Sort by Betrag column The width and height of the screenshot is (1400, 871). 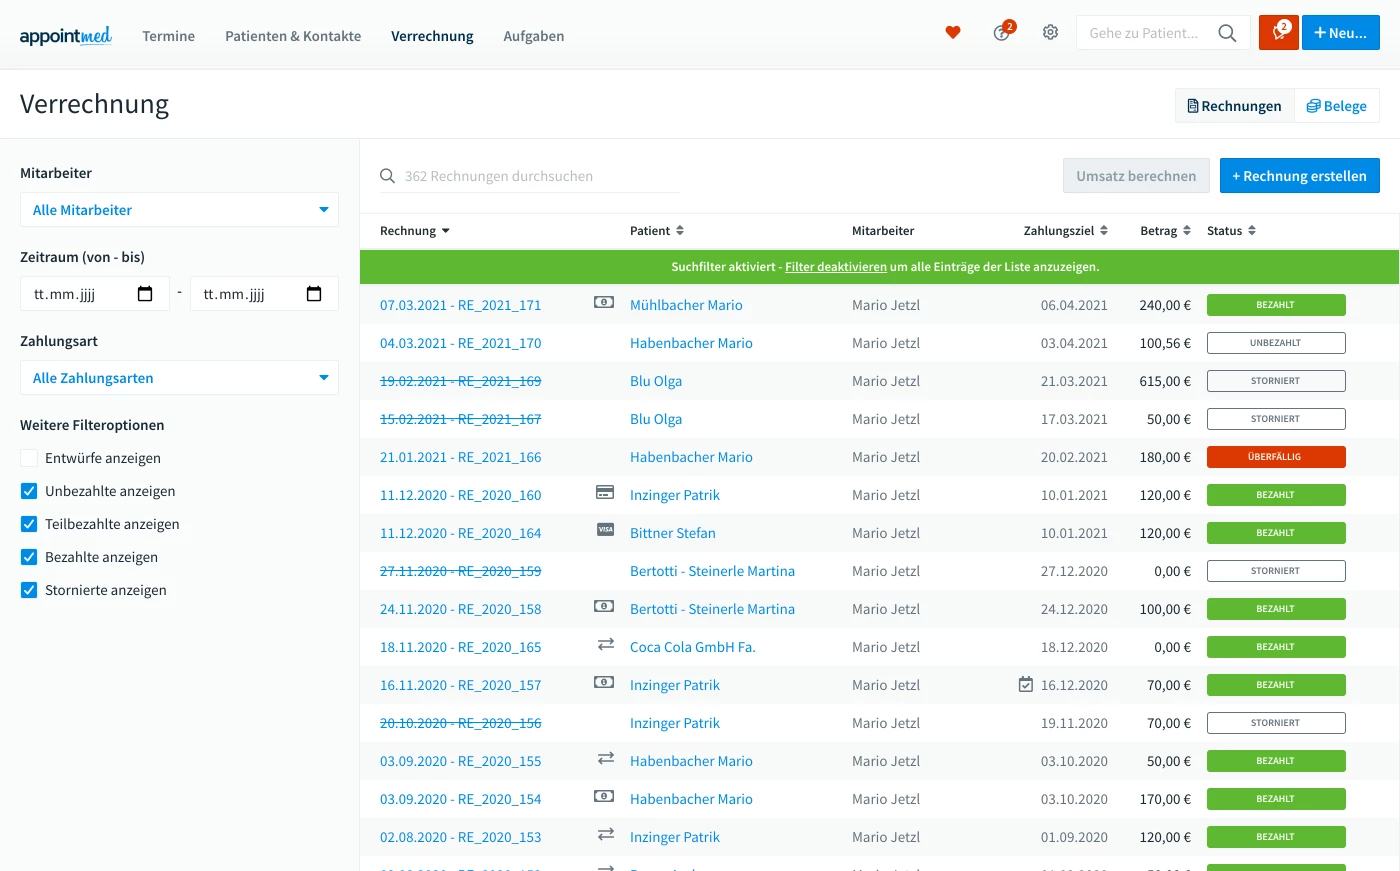coord(1166,231)
